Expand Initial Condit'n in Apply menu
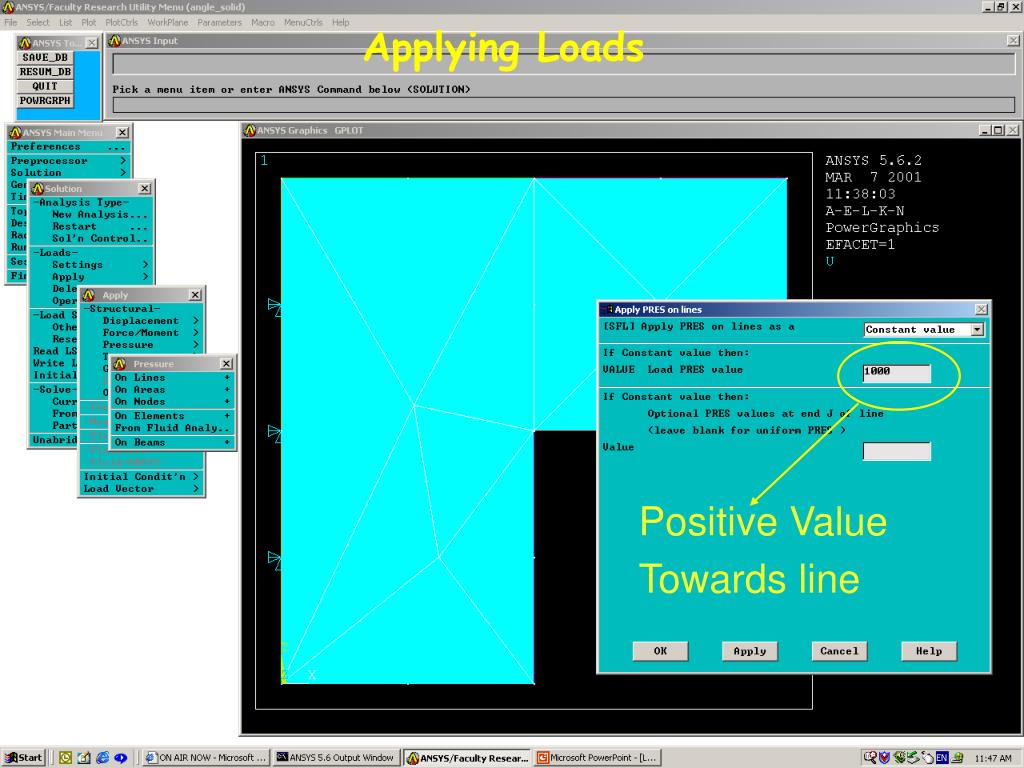The width and height of the screenshot is (1024, 768). 140,477
